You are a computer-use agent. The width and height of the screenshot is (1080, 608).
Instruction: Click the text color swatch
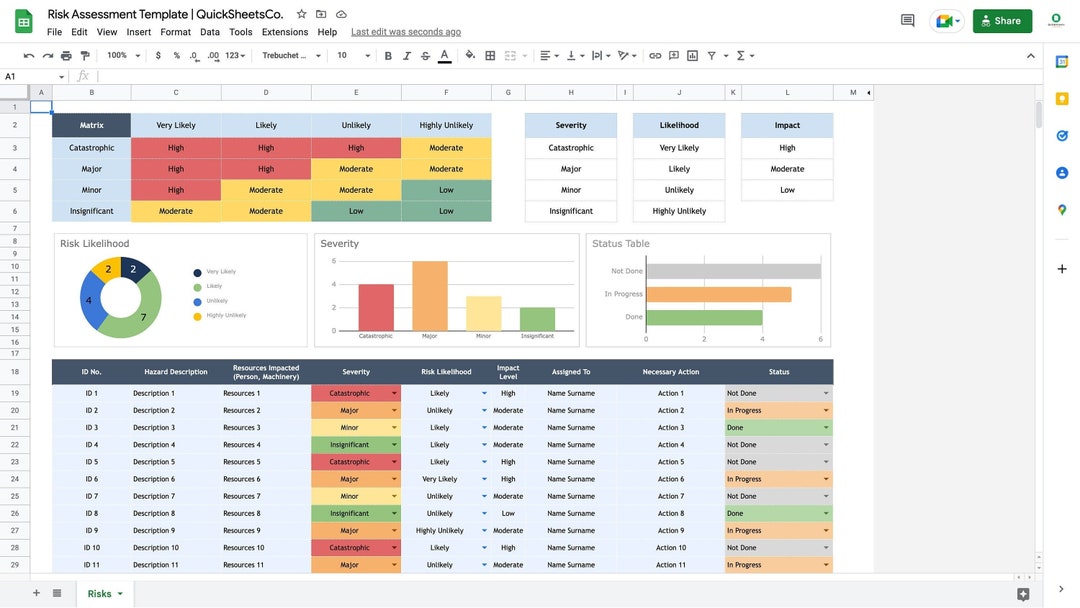444,55
